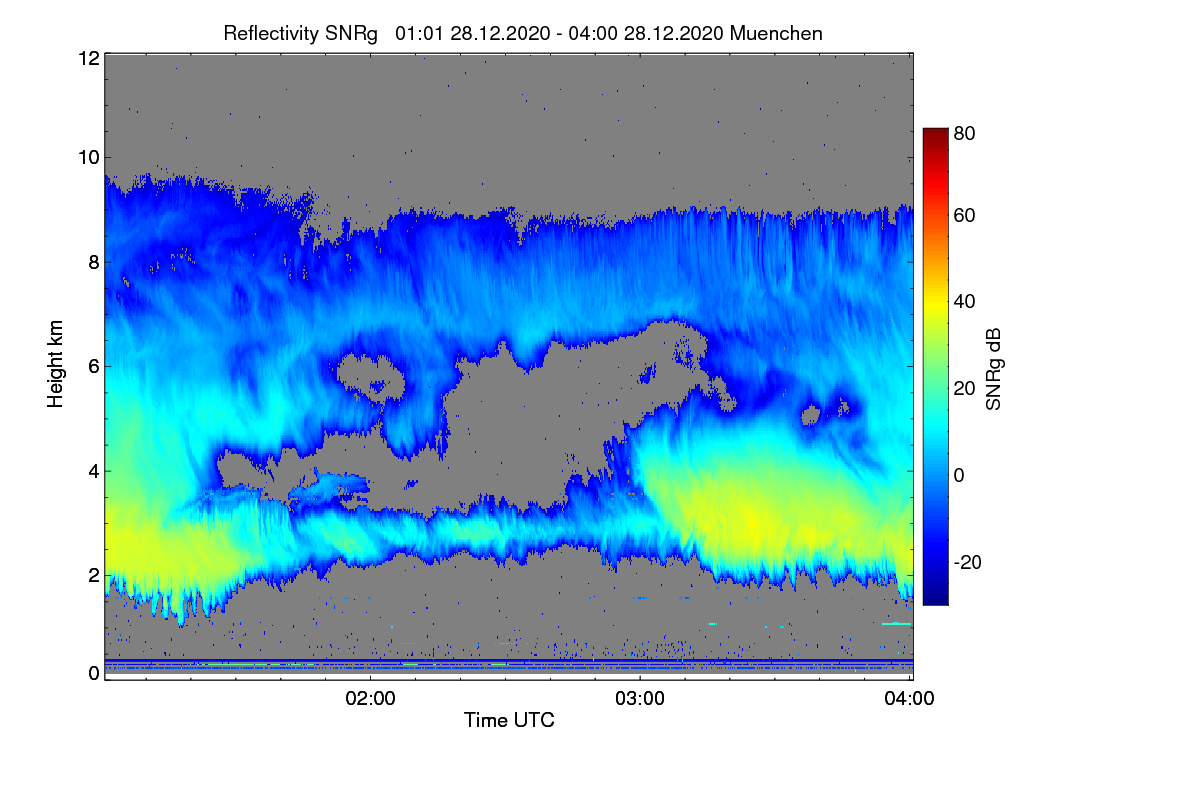Click the 'SNRg dB' colorbar label
The height and width of the screenshot is (800, 1200).
click(993, 369)
